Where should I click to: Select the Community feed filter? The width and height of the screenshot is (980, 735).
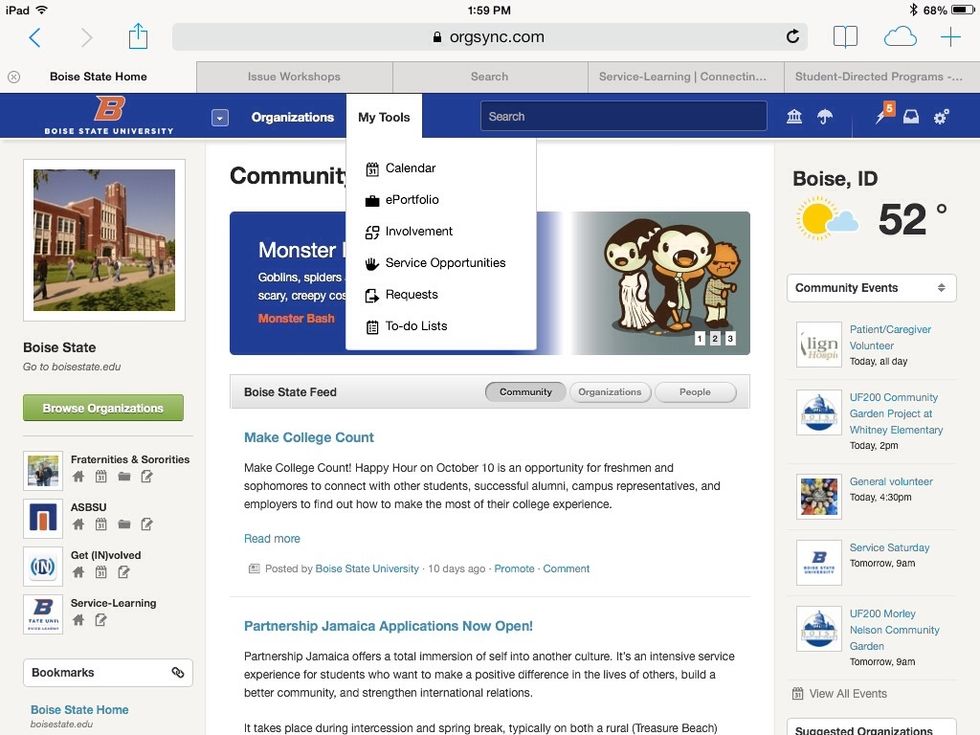coord(525,392)
